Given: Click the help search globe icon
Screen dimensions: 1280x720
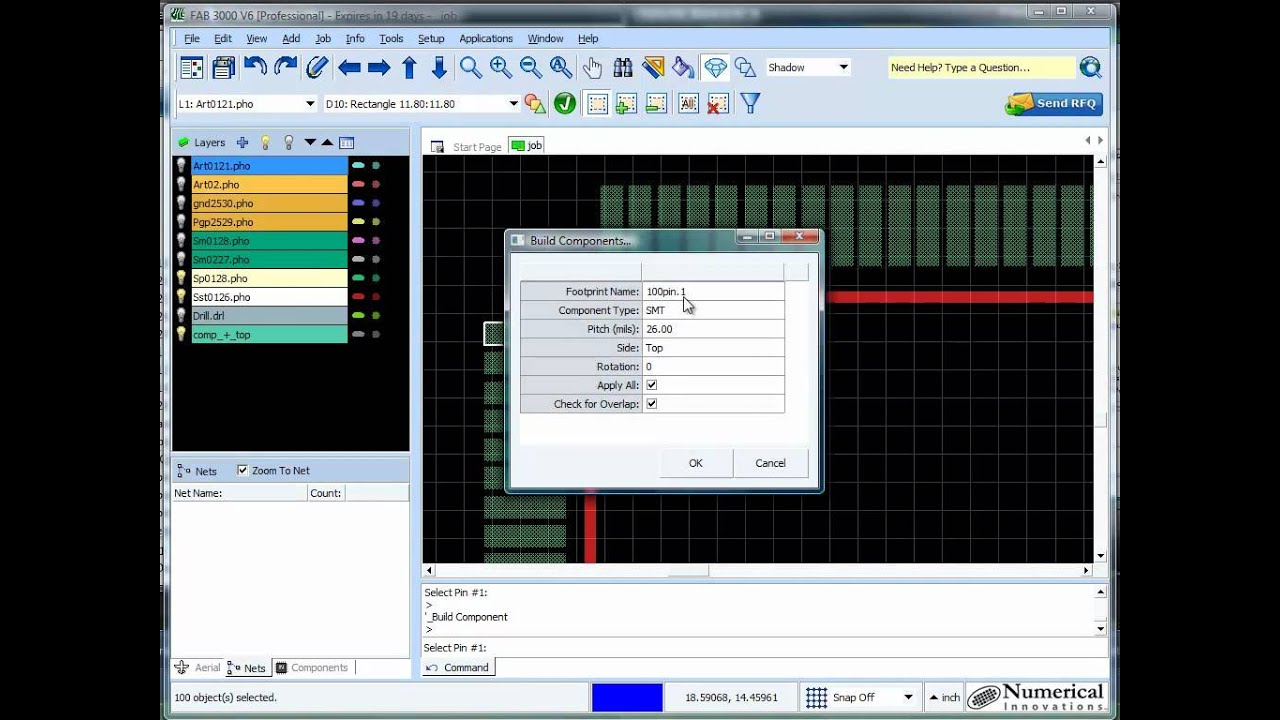Looking at the screenshot, I should pyautogui.click(x=1090, y=67).
